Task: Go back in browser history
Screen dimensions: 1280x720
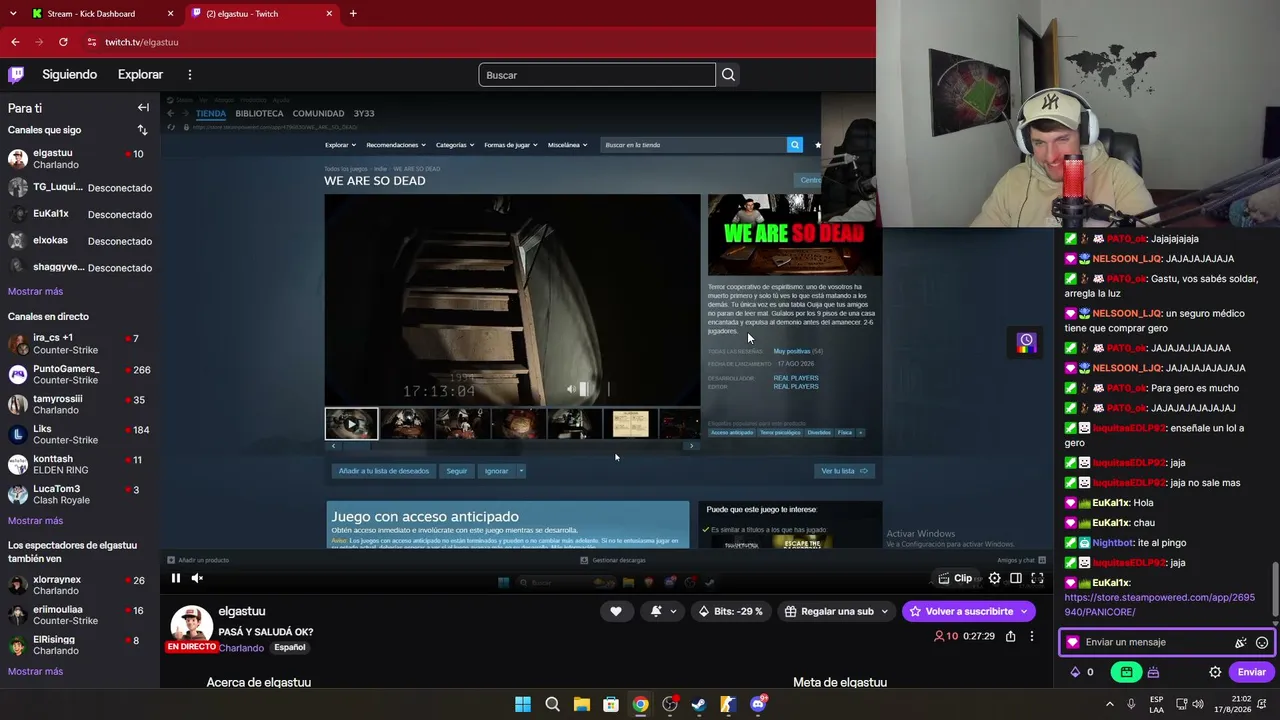Action: click(x=15, y=42)
